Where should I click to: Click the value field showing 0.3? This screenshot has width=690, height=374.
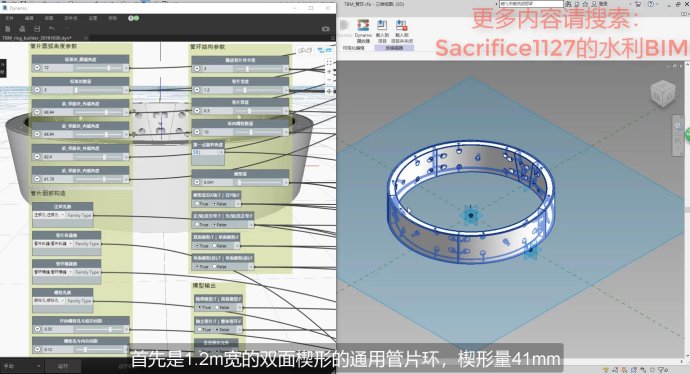[217, 111]
